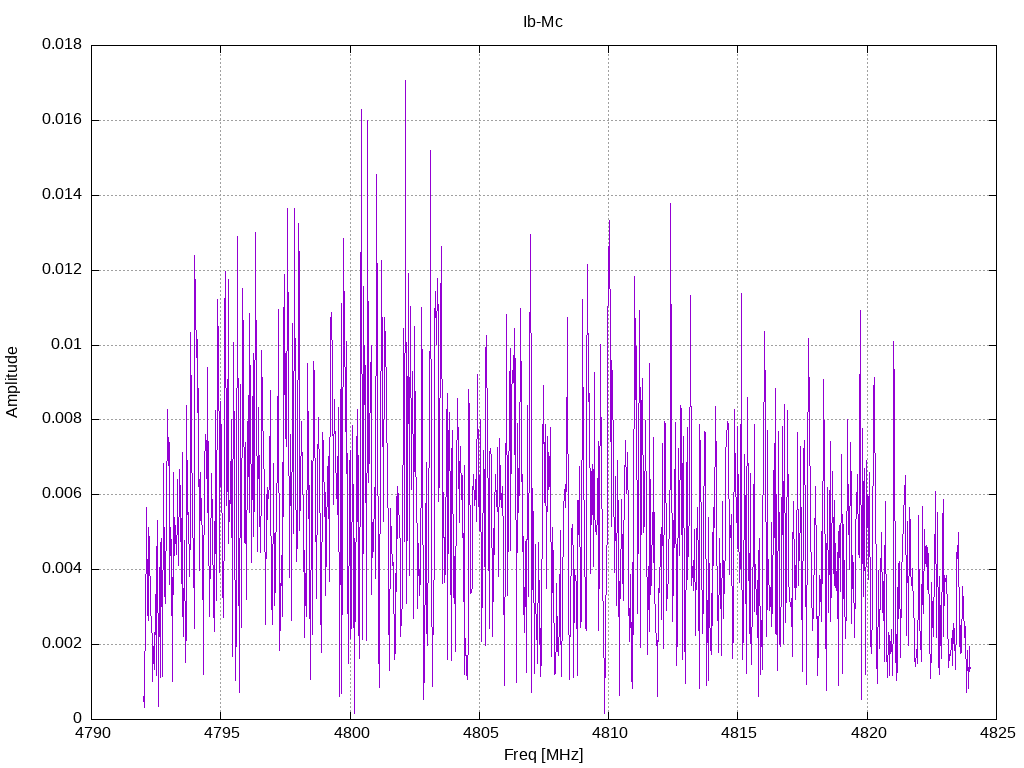Click the 0.01 y-axis tick label

(x=67, y=344)
